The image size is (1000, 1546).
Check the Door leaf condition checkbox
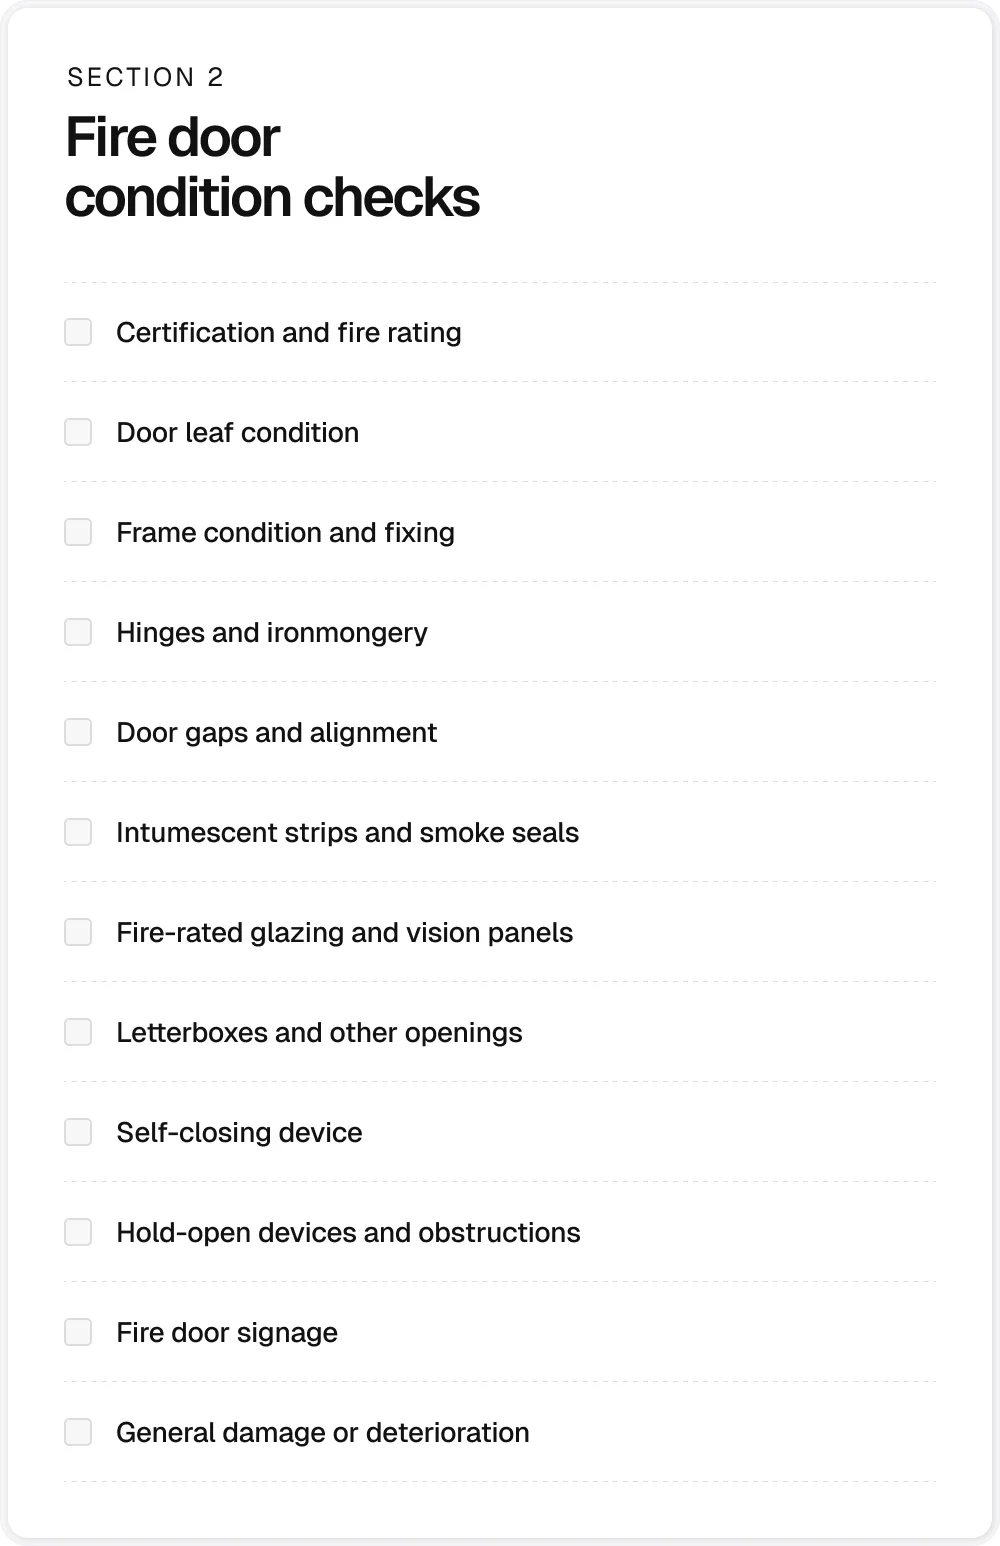click(x=78, y=431)
